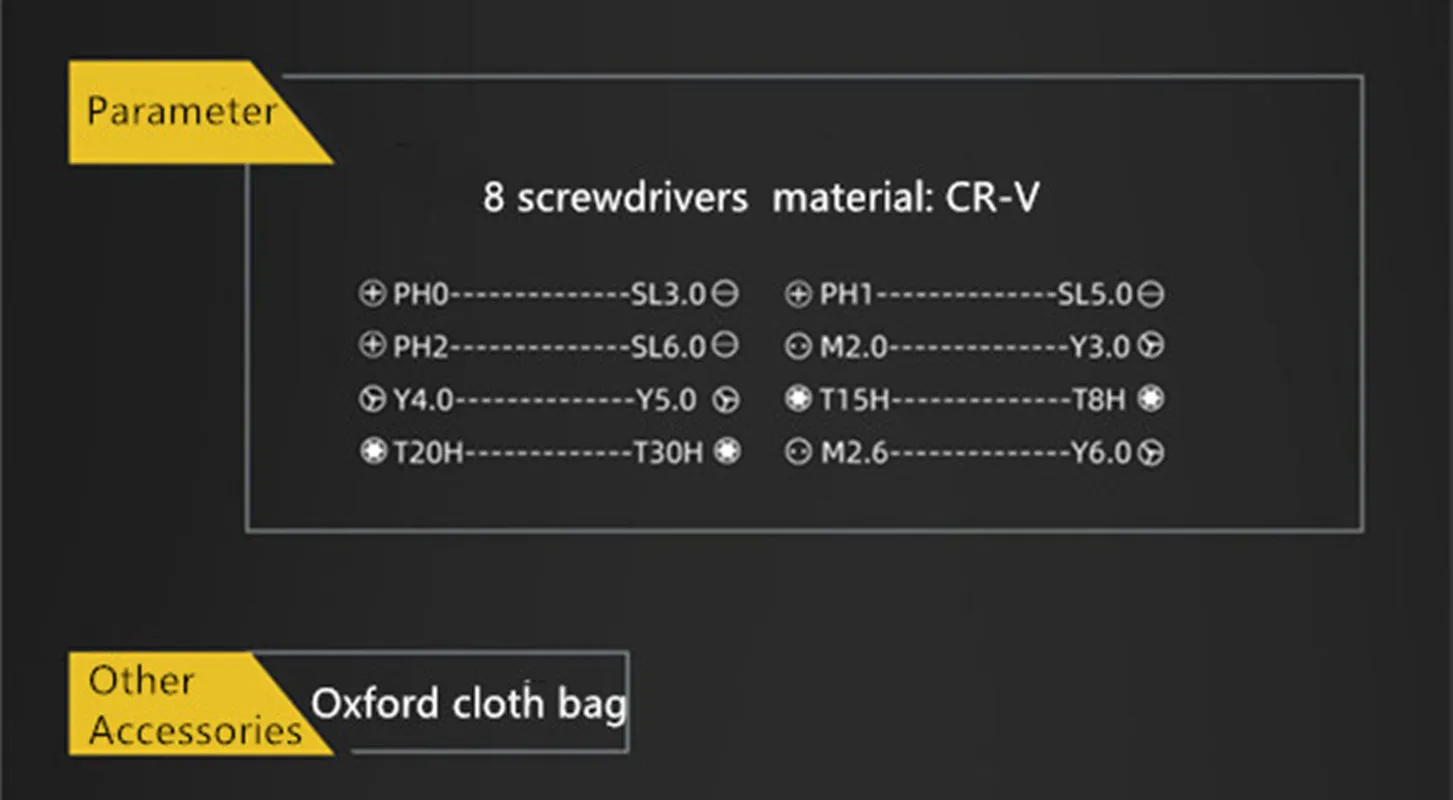Click the Torx icon beside T20H
This screenshot has width=1453, height=800.
click(372, 452)
